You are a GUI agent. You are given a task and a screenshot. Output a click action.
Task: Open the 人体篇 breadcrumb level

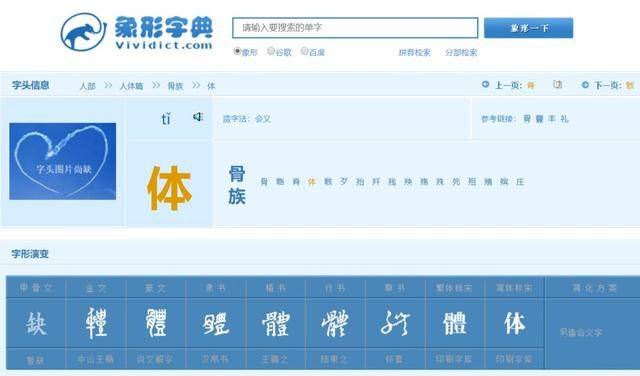[x=131, y=86]
